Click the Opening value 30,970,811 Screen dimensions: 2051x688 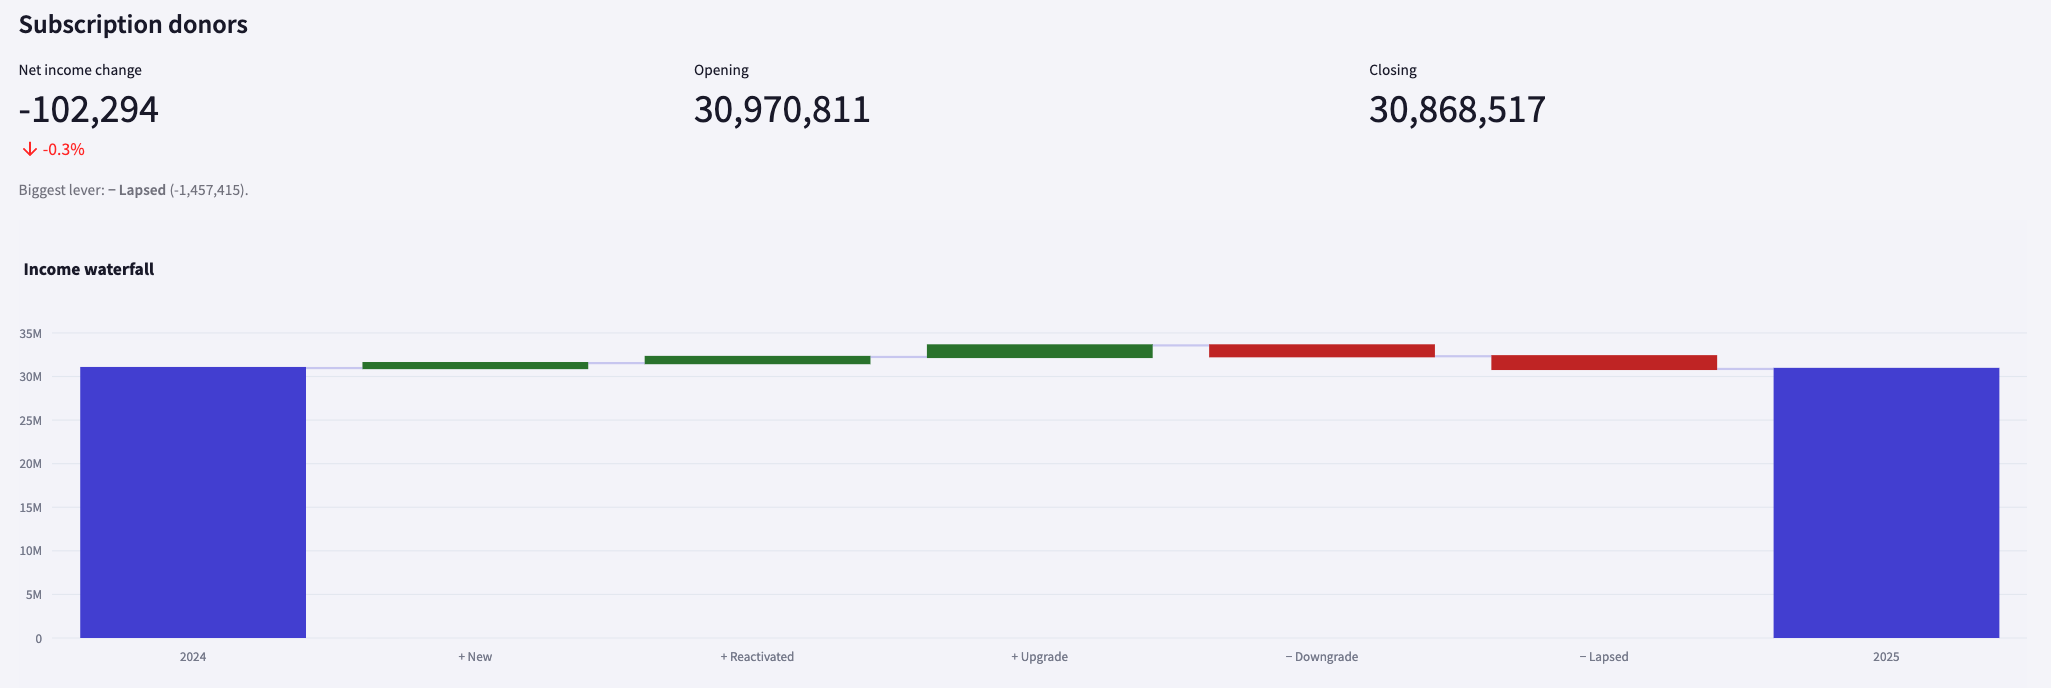(x=782, y=109)
